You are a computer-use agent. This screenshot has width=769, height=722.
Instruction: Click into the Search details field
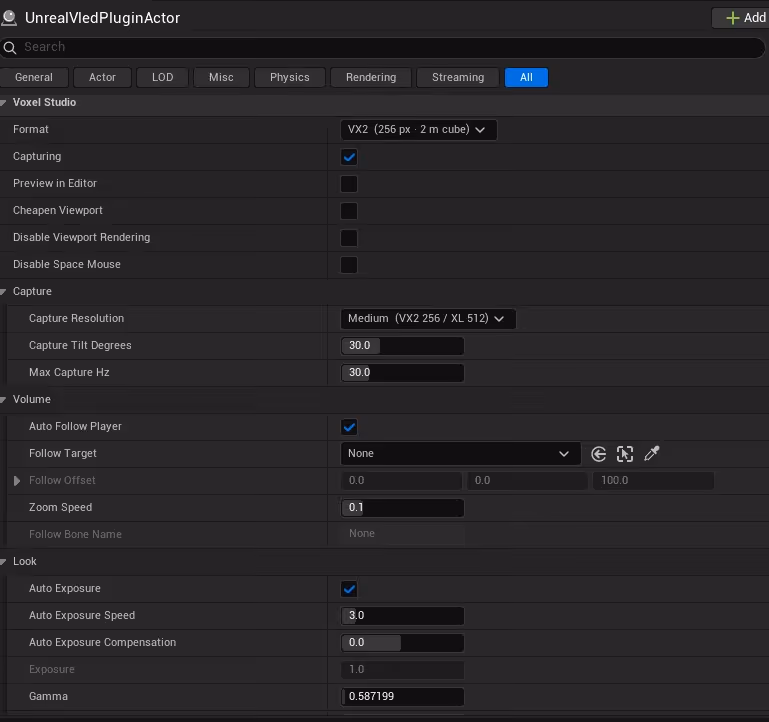pos(383,48)
